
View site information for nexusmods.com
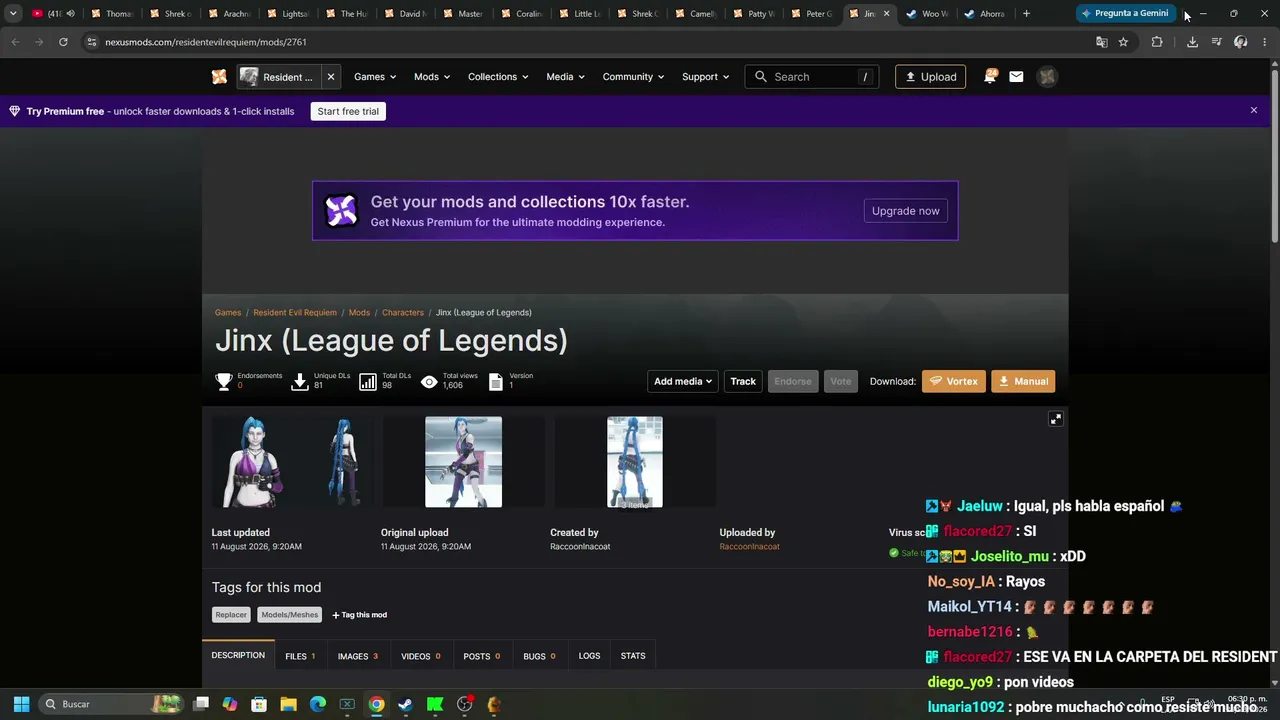(92, 42)
